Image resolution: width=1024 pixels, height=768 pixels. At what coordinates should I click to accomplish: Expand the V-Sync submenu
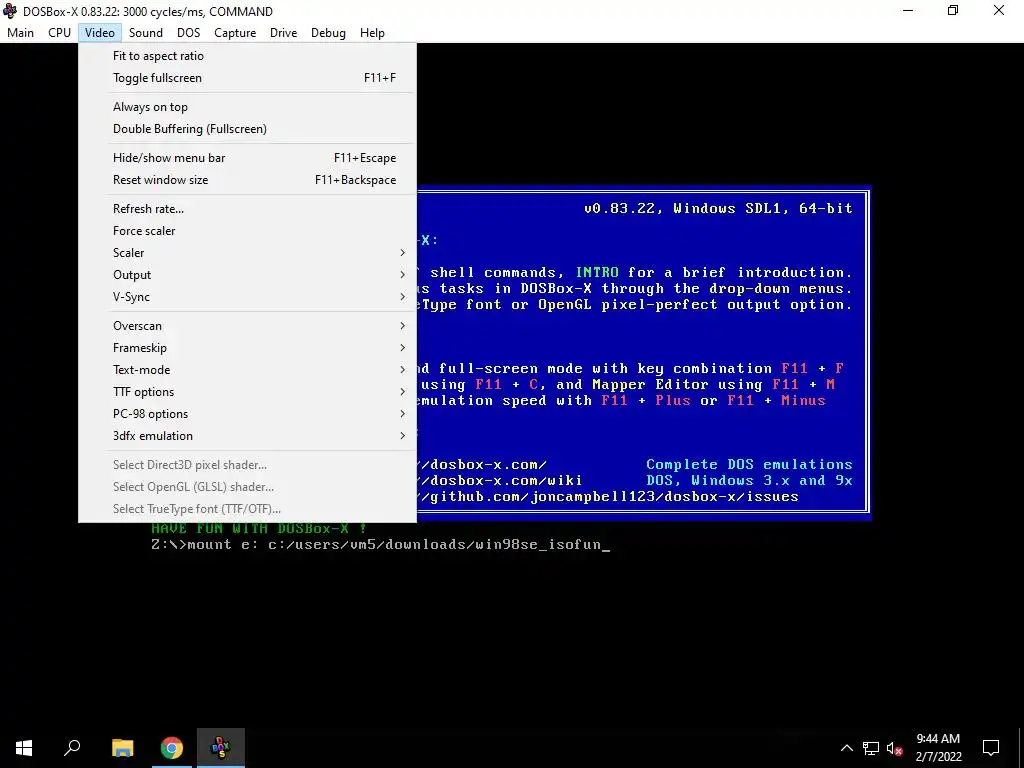247,296
